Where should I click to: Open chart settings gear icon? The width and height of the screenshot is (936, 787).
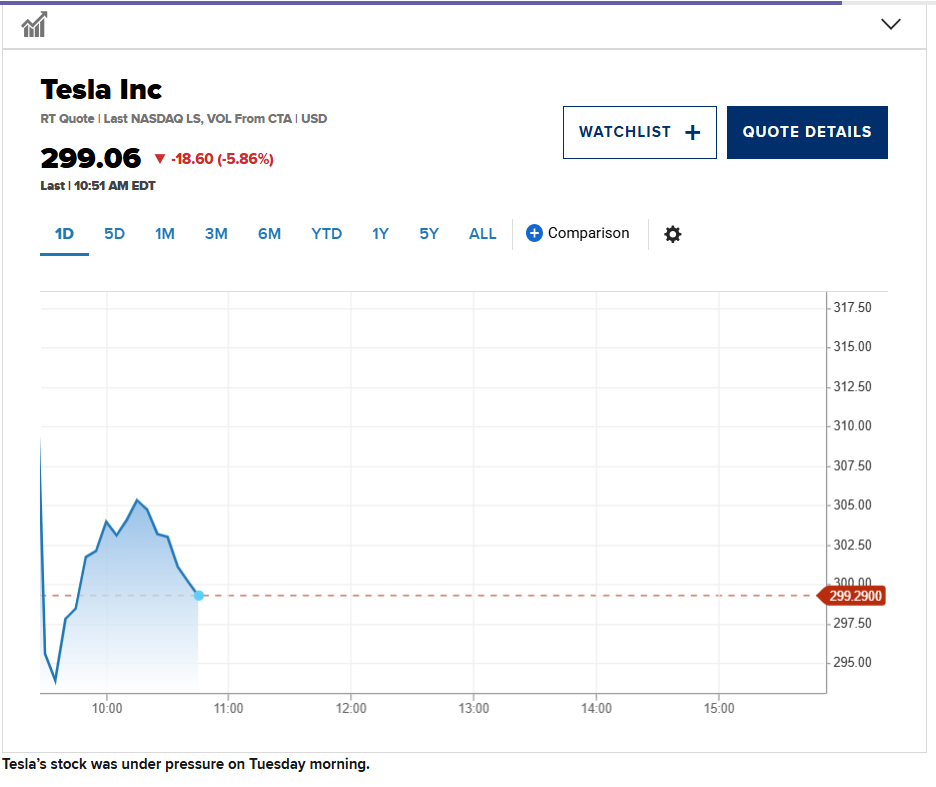point(673,234)
